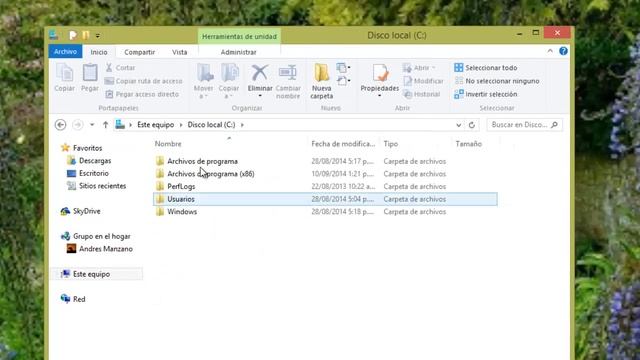The image size is (640, 360).
Task: Expand the Mover a dropdown
Action: click(x=204, y=96)
